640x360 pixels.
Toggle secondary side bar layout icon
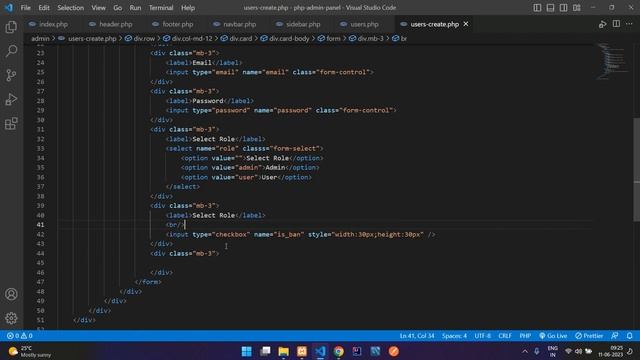coord(563,8)
